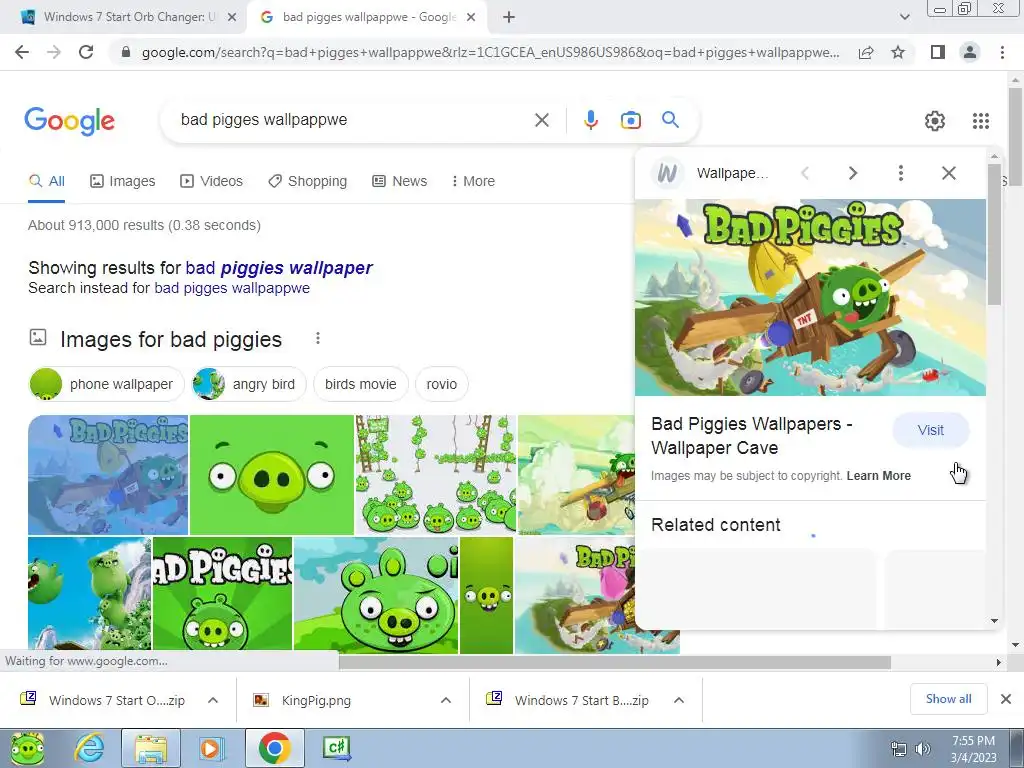1024x768 pixels.
Task: Expand options for KingPig.png download
Action: 446,700
